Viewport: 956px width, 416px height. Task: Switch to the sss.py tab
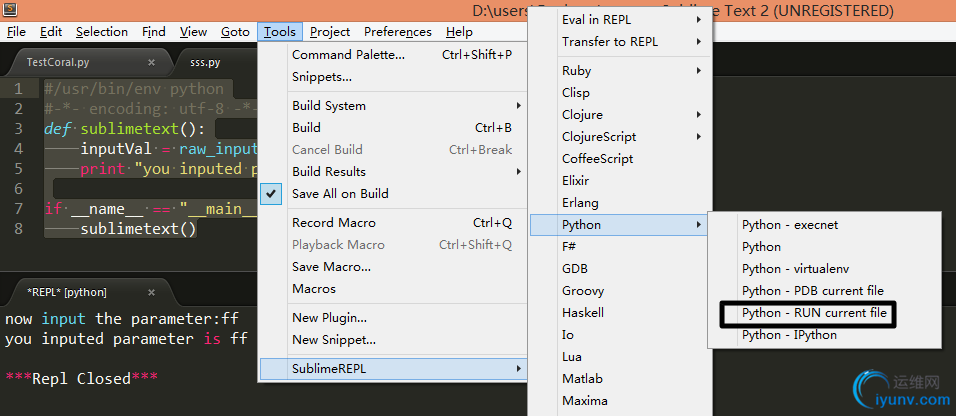pyautogui.click(x=205, y=62)
